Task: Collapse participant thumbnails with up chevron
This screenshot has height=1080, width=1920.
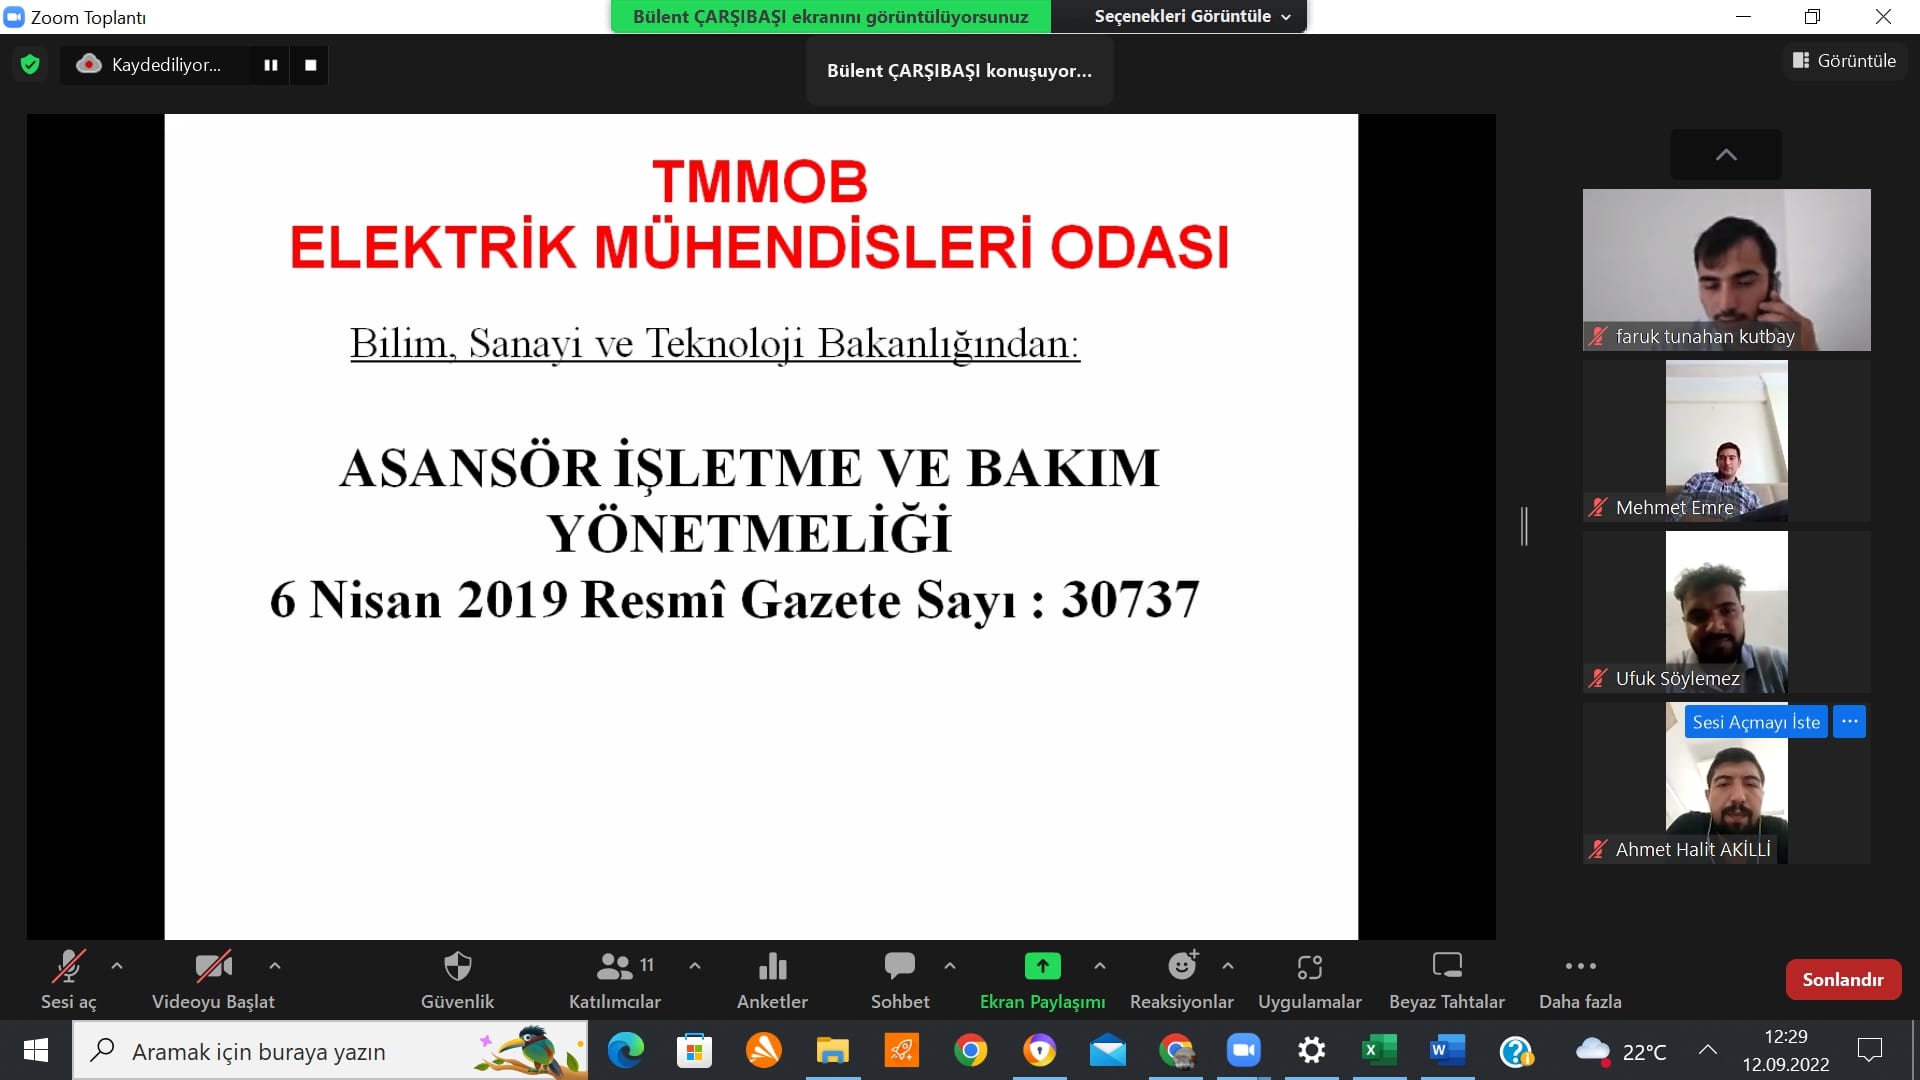Action: (1726, 155)
